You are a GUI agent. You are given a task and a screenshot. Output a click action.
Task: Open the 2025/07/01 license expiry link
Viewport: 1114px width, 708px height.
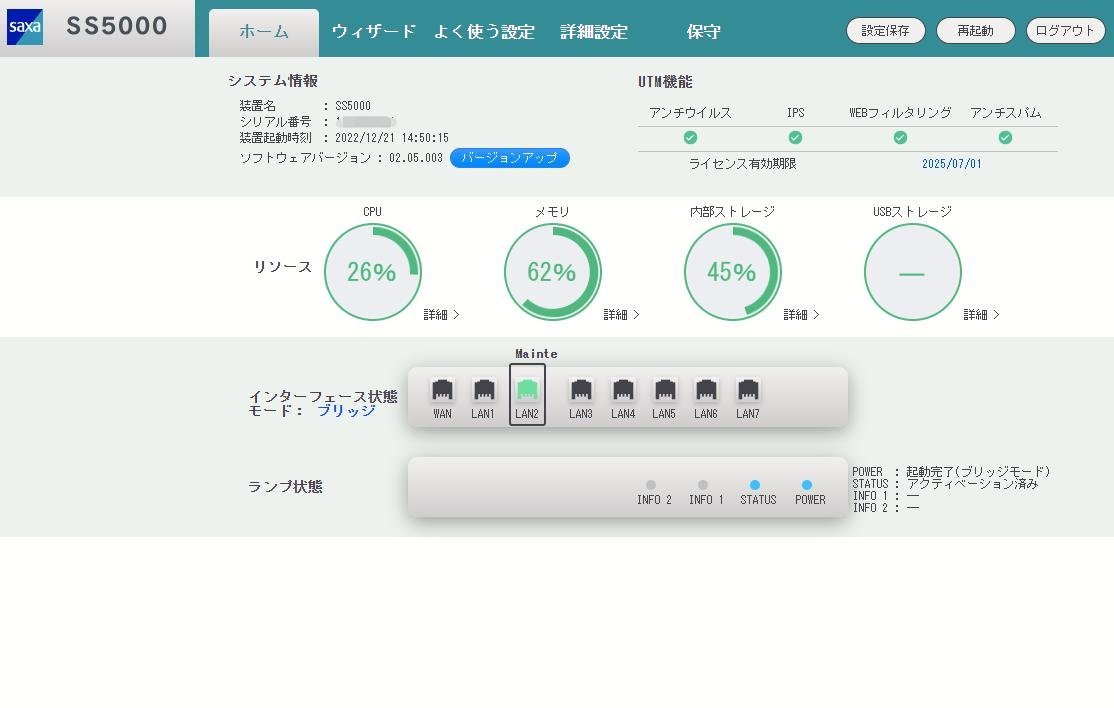[x=951, y=164]
